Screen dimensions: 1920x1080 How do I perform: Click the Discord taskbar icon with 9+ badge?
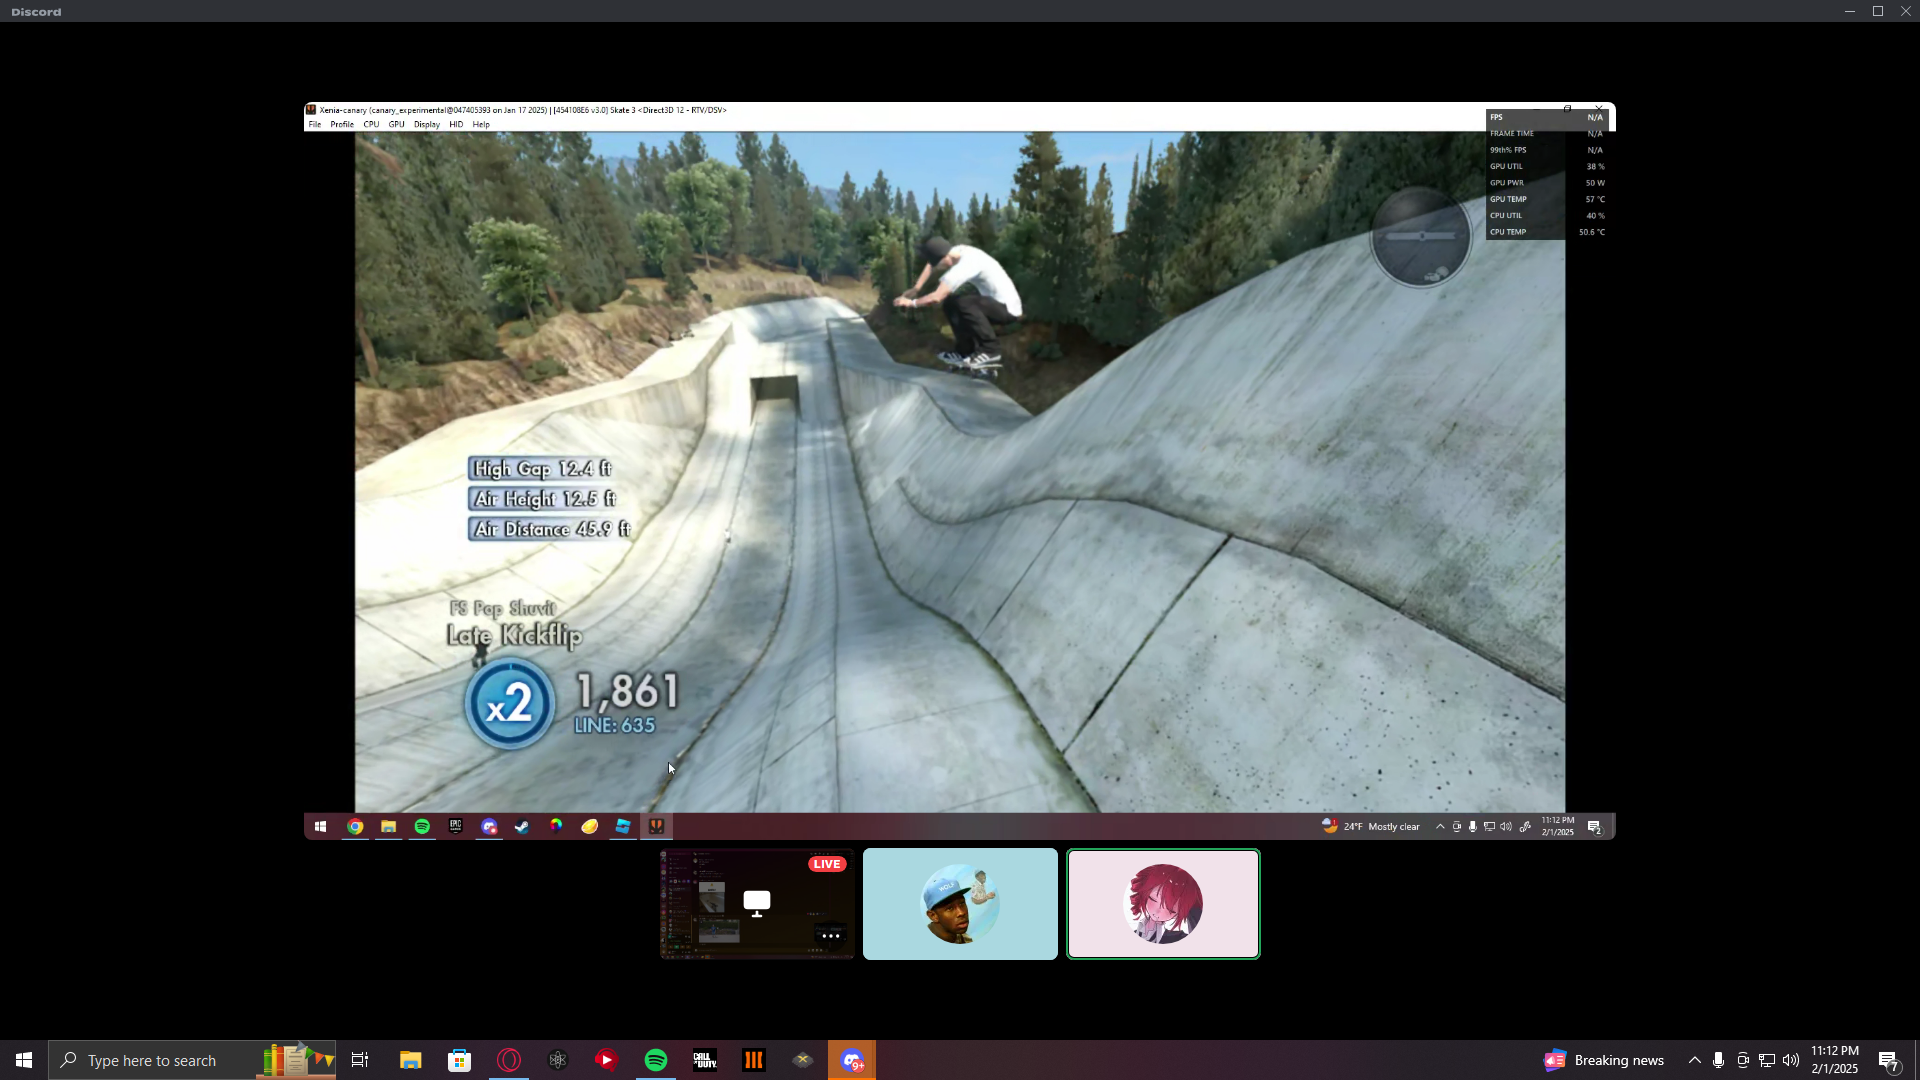[852, 1060]
